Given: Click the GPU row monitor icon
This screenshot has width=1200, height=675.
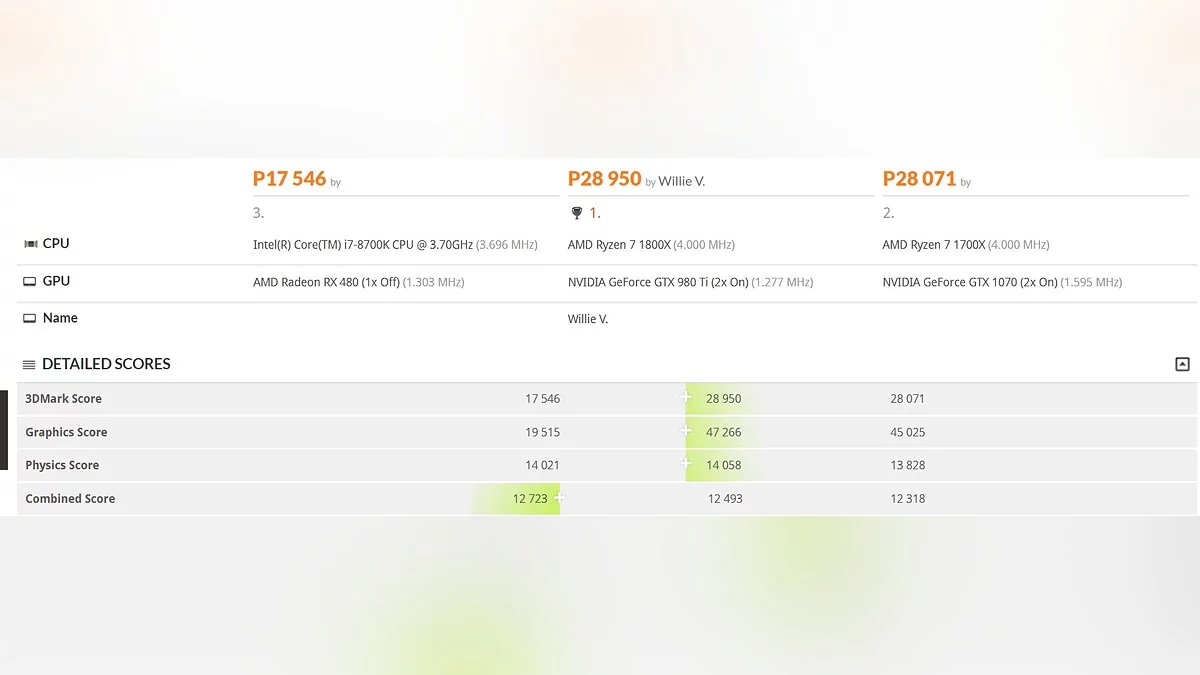Looking at the screenshot, I should click(30, 282).
